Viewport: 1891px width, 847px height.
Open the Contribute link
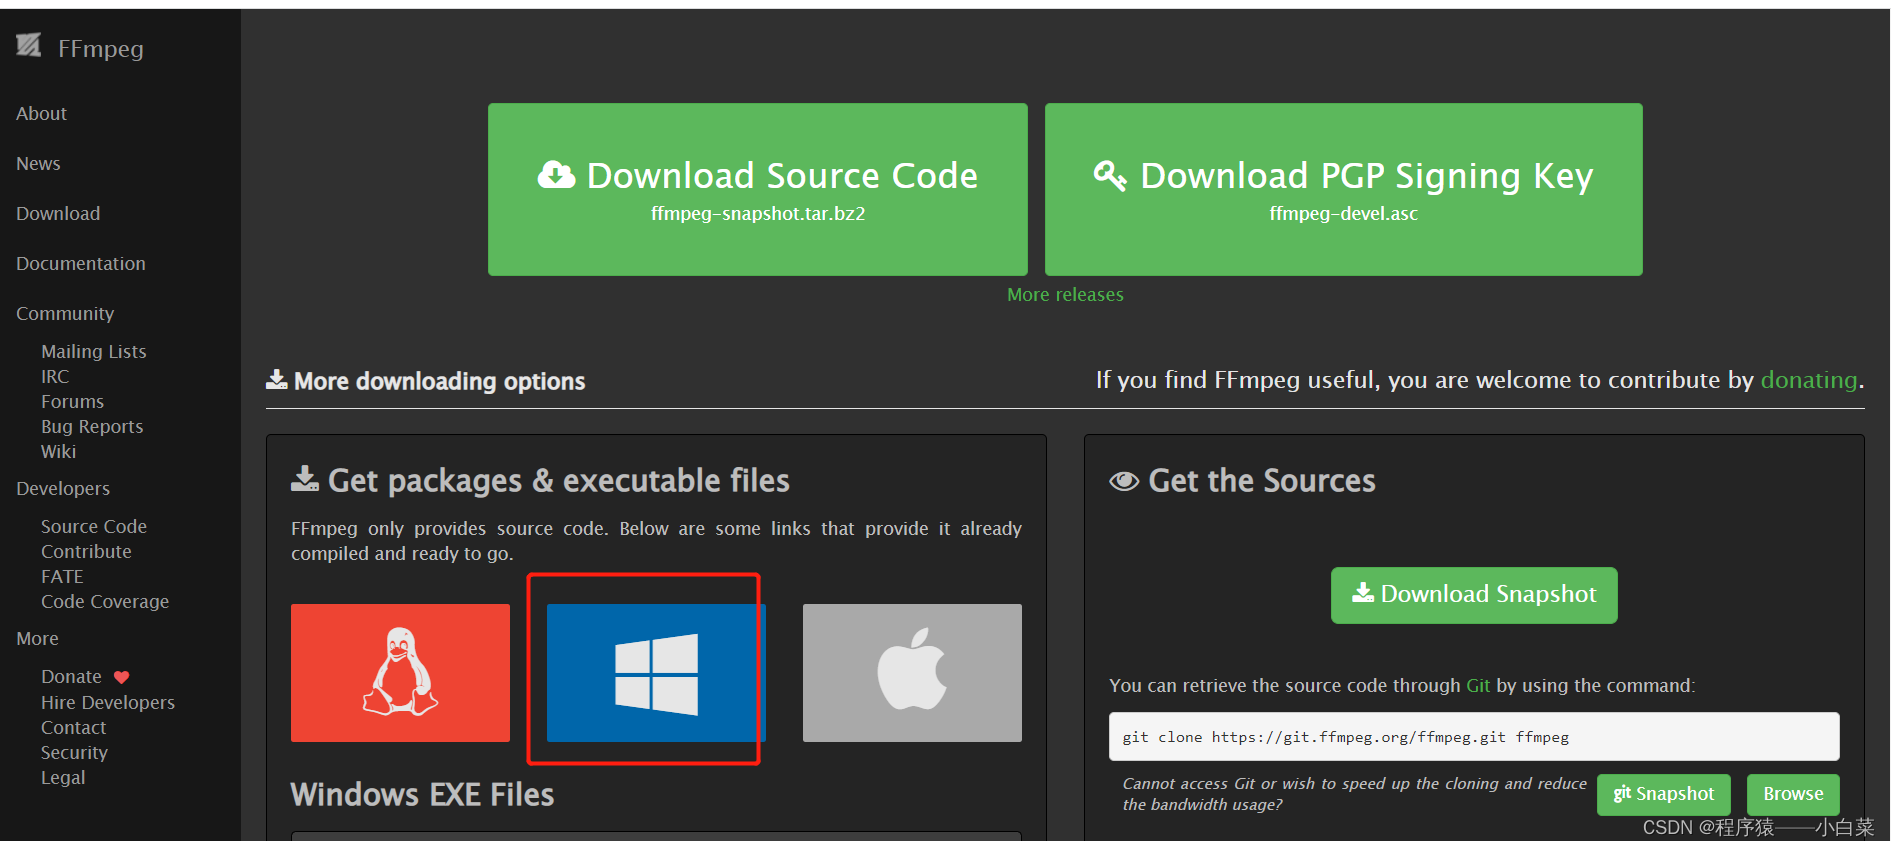click(x=86, y=552)
